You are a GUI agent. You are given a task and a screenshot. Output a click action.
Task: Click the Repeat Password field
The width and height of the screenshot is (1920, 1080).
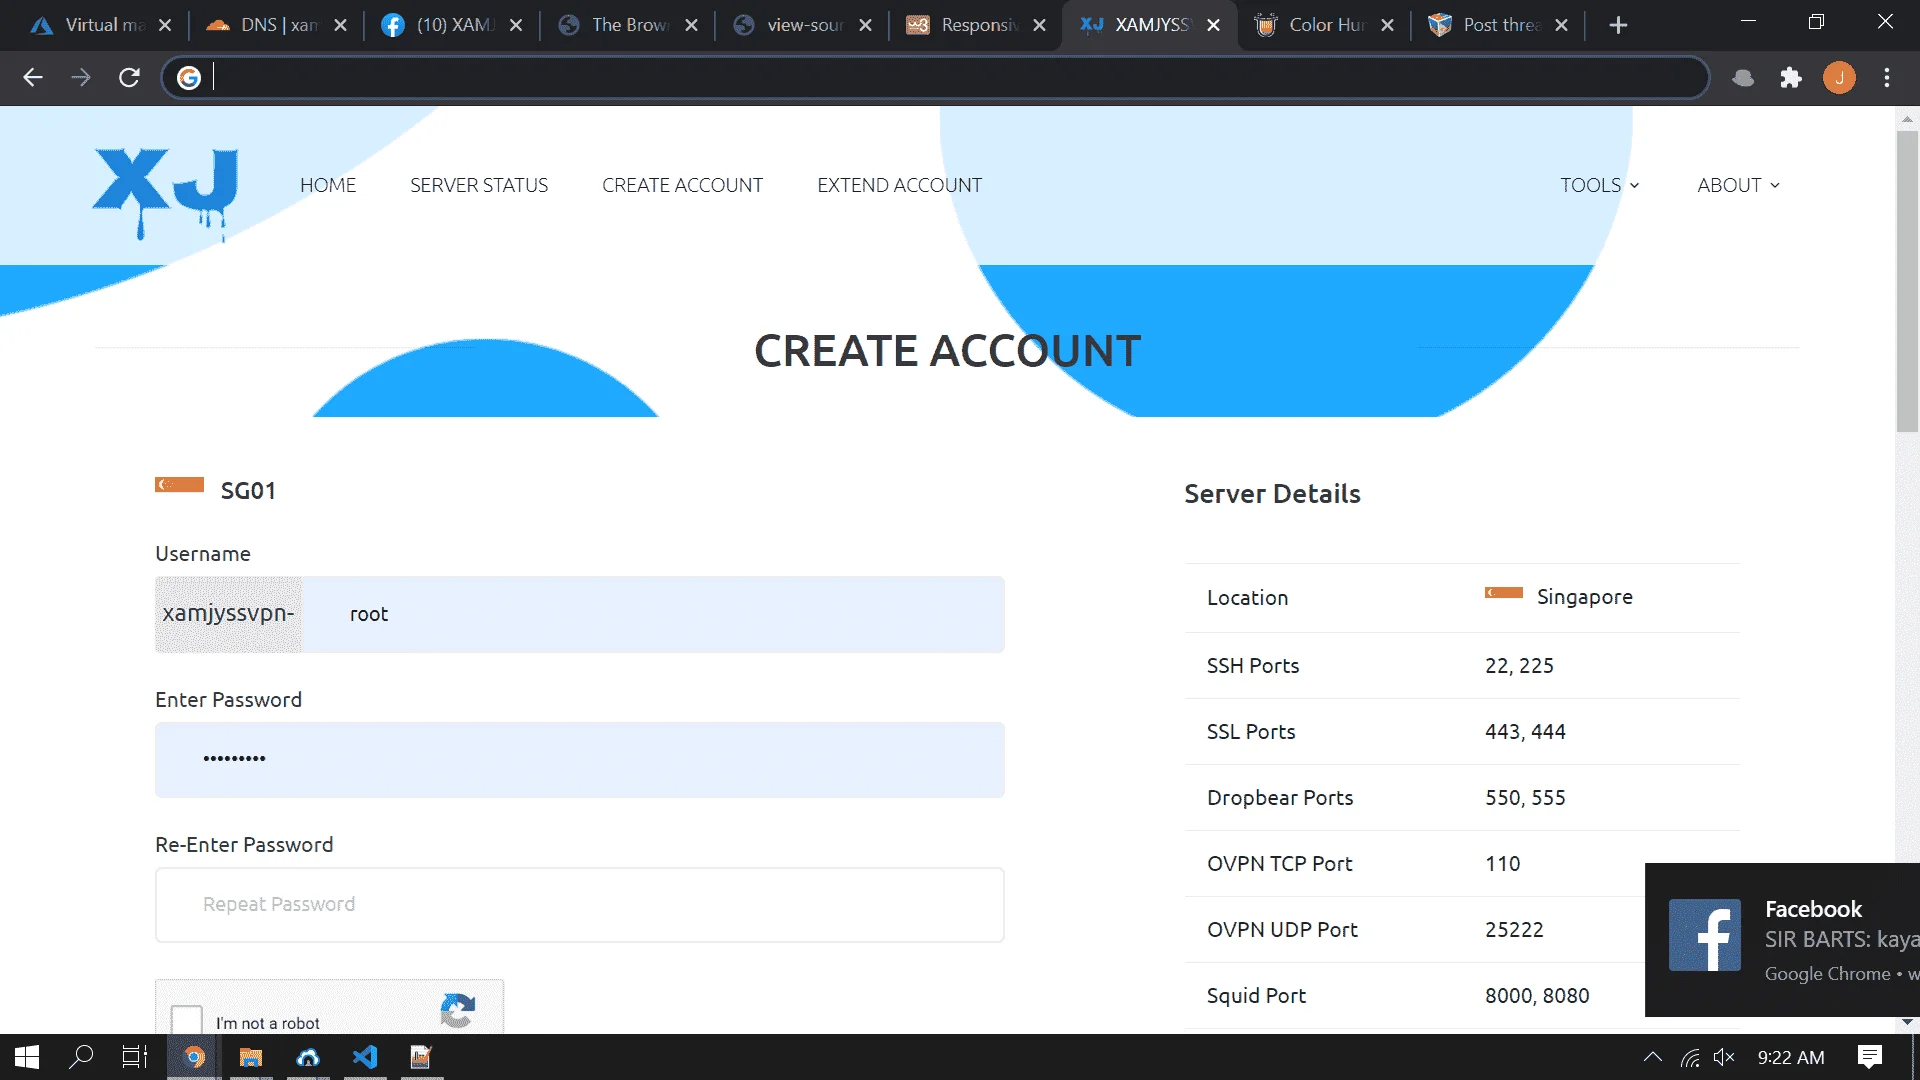(x=580, y=904)
